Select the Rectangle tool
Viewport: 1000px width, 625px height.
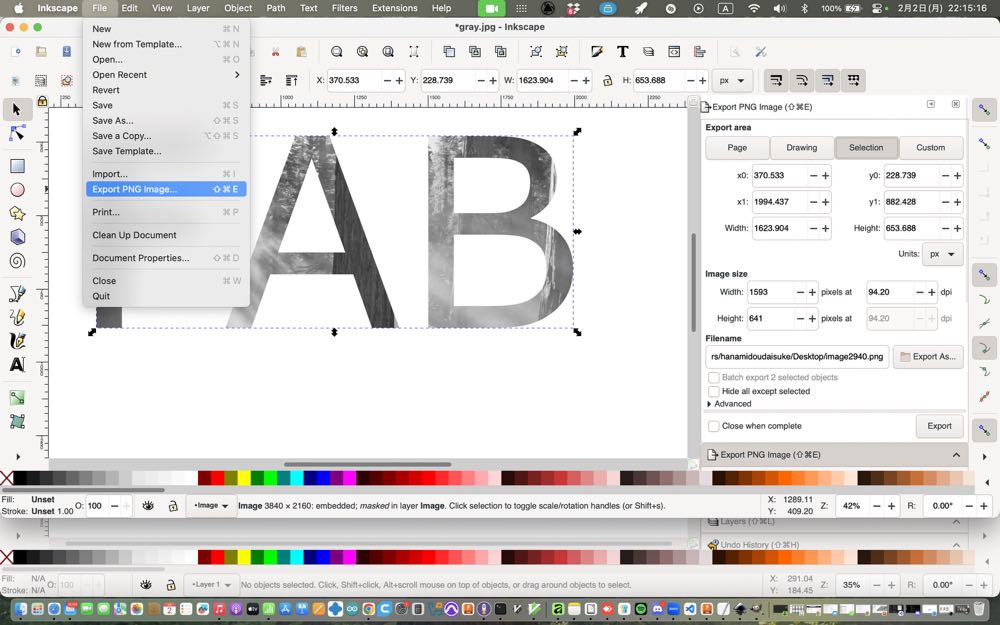pos(17,166)
